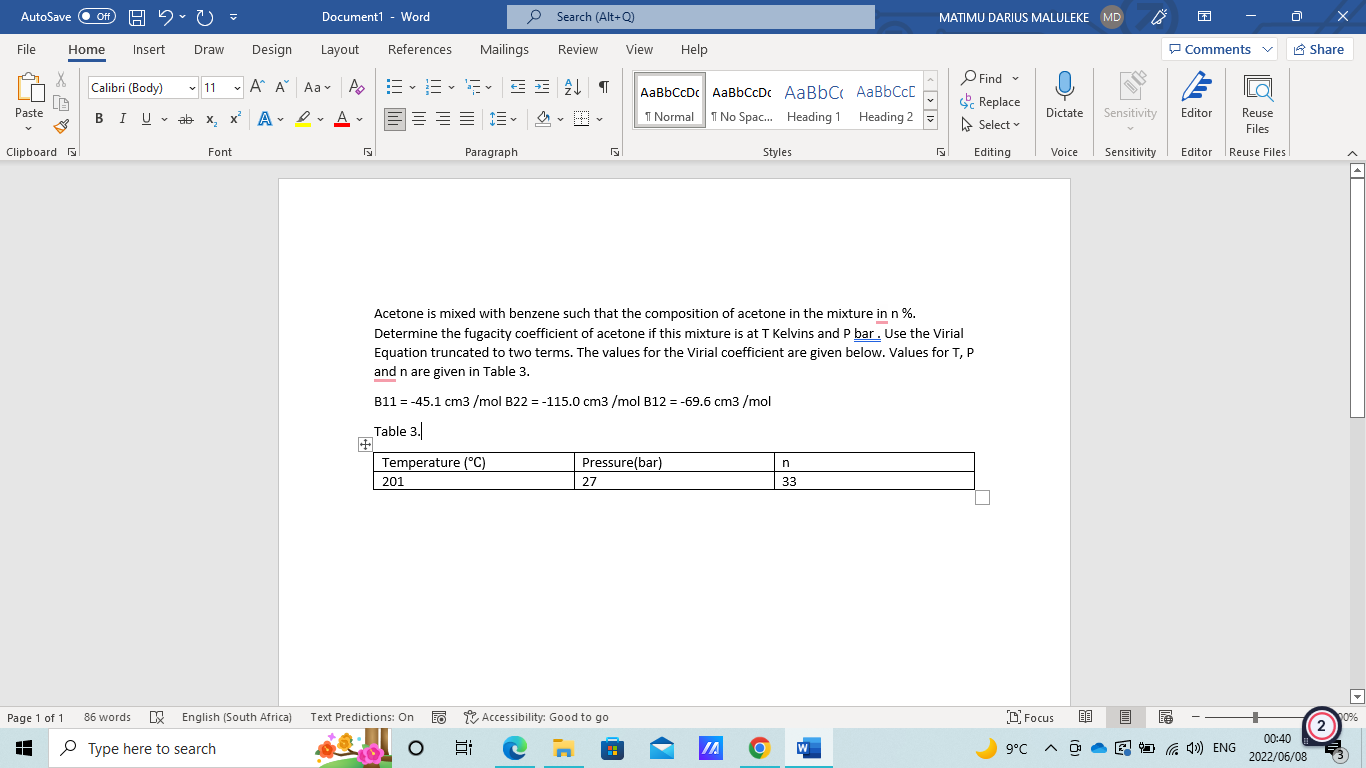Toggle AutoSave switch on
The image size is (1366, 768).
97,17
